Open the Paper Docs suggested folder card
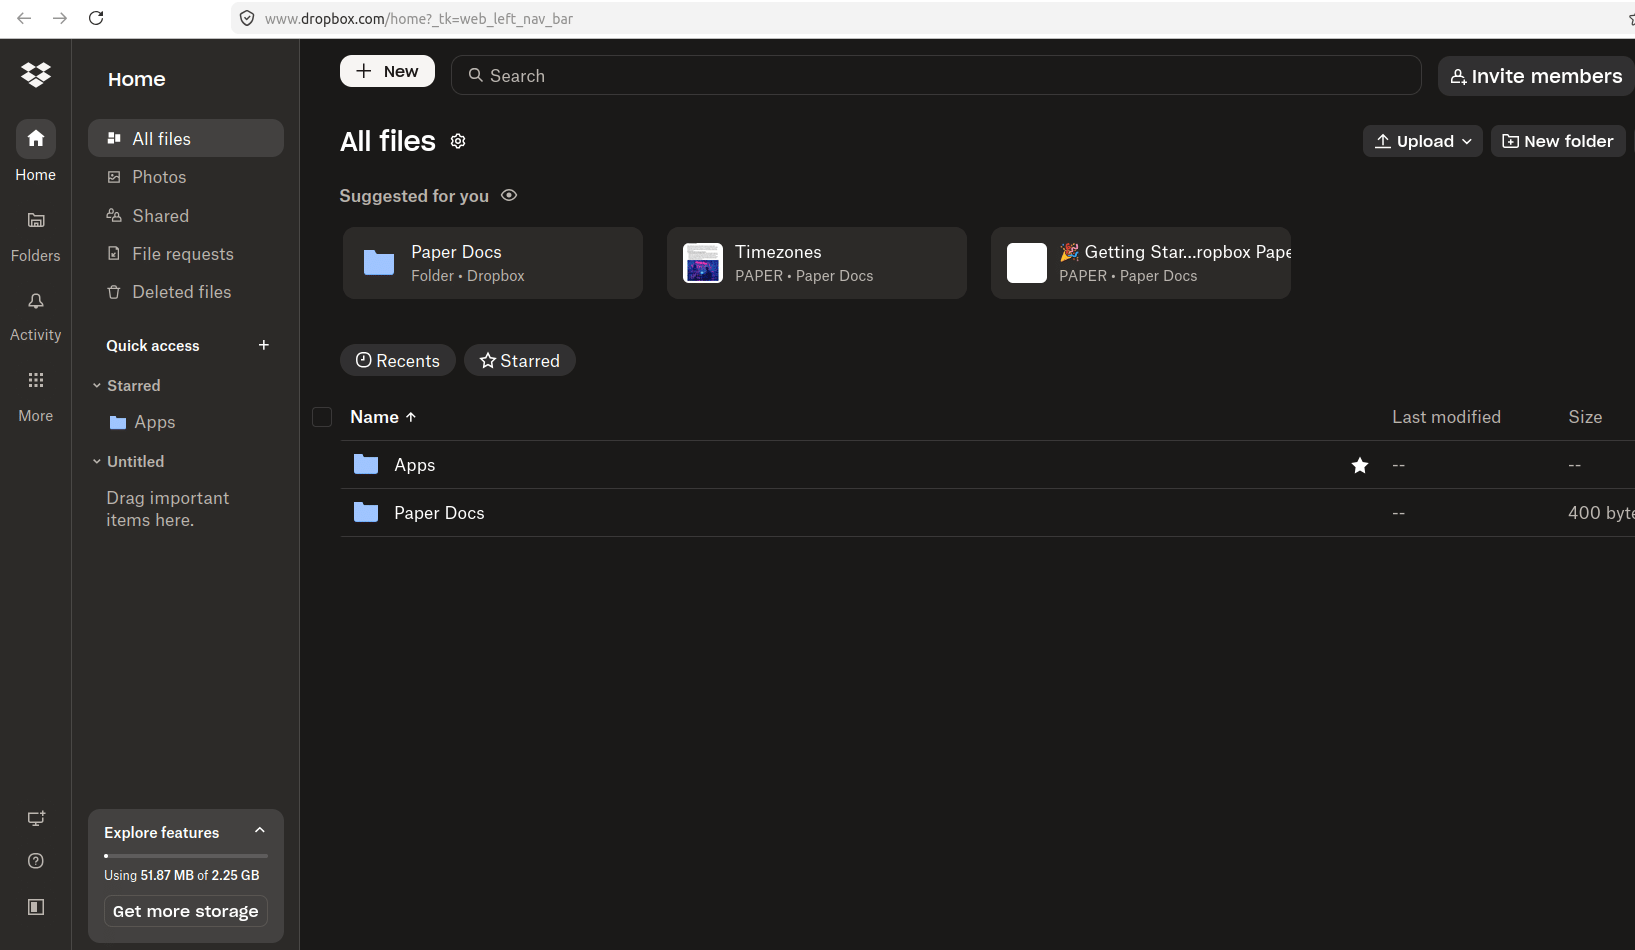 tap(493, 263)
